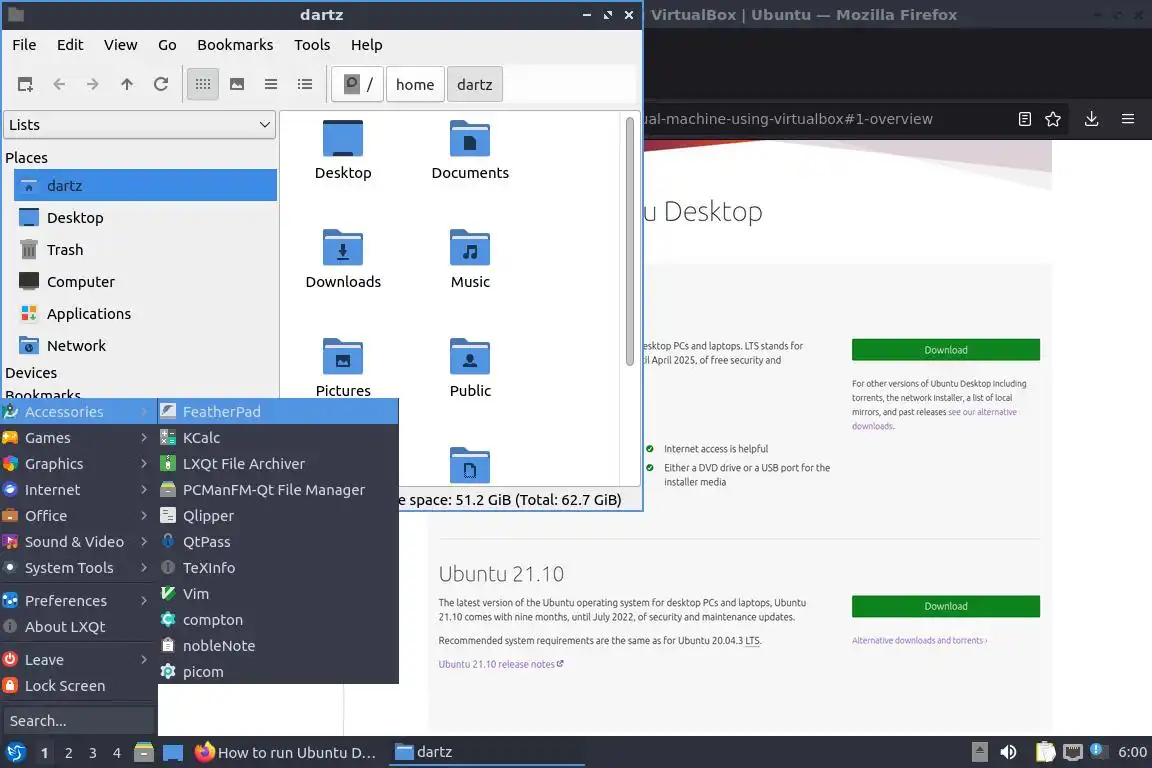Expand System Tools submenu
This screenshot has height=768, width=1152.
pos(79,568)
